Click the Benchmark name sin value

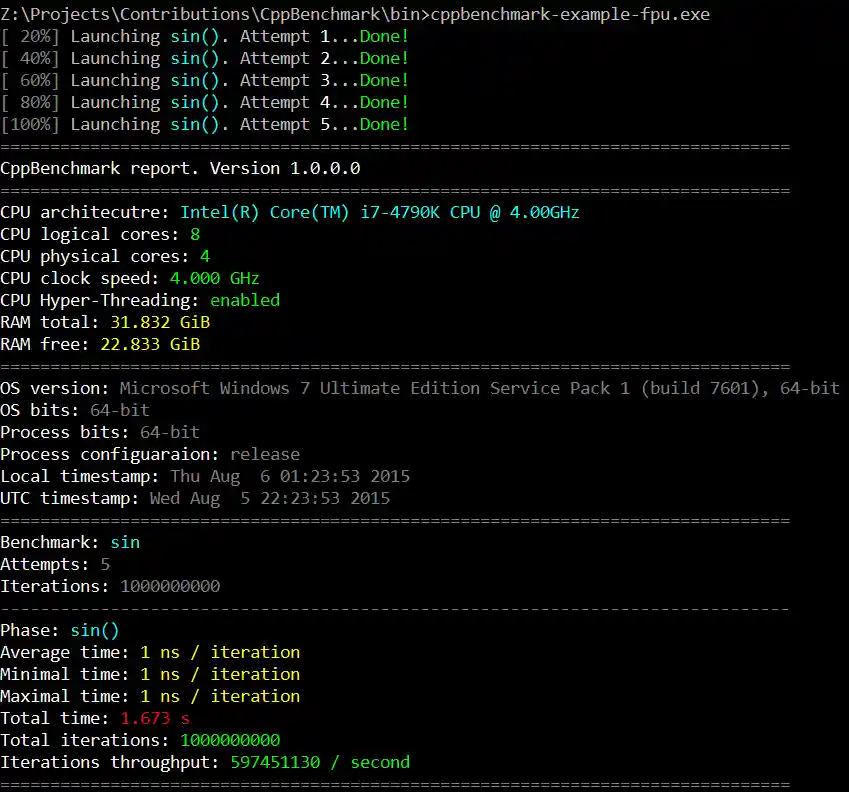pyautogui.click(x=125, y=542)
